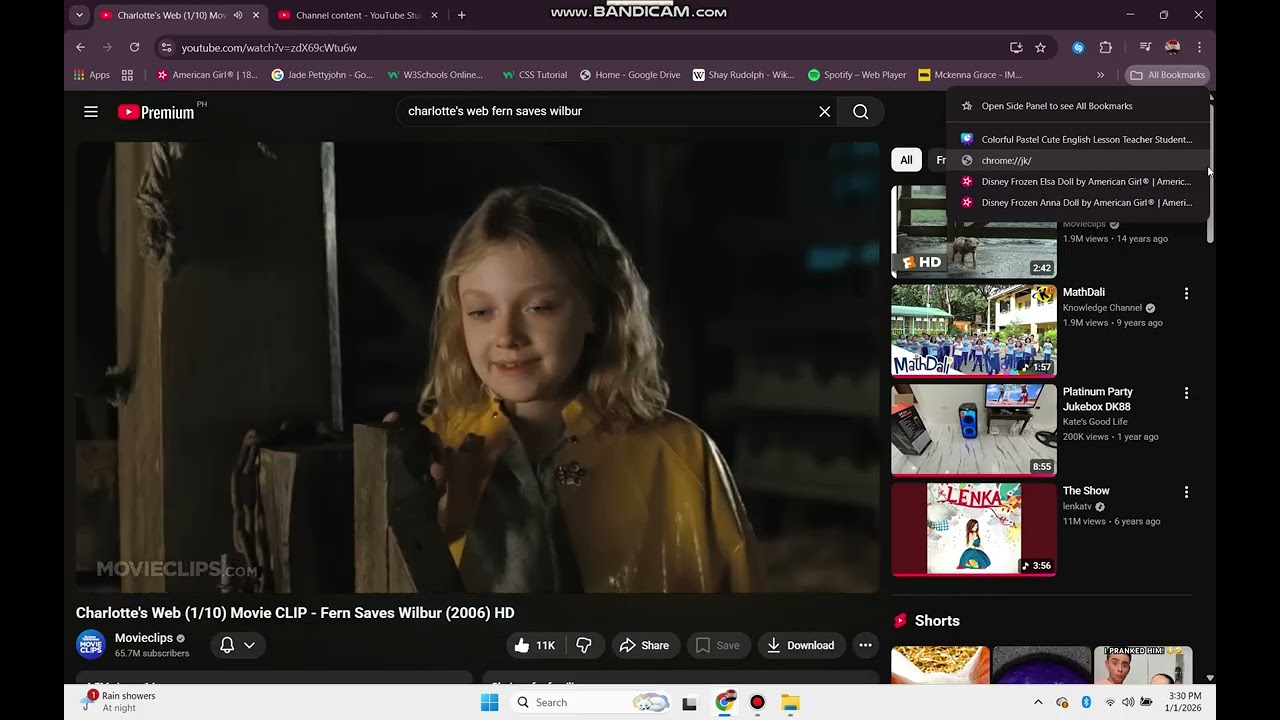Switch to Channel content YouTube Studio tab

(x=356, y=15)
